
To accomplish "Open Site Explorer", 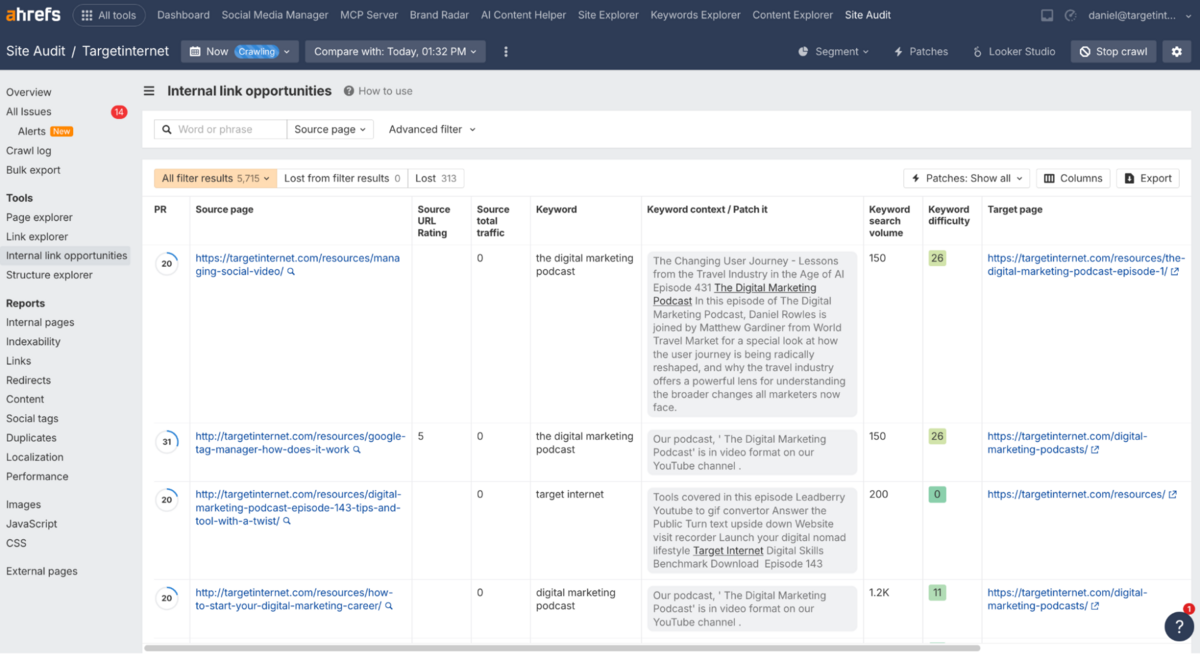I will tap(608, 15).
